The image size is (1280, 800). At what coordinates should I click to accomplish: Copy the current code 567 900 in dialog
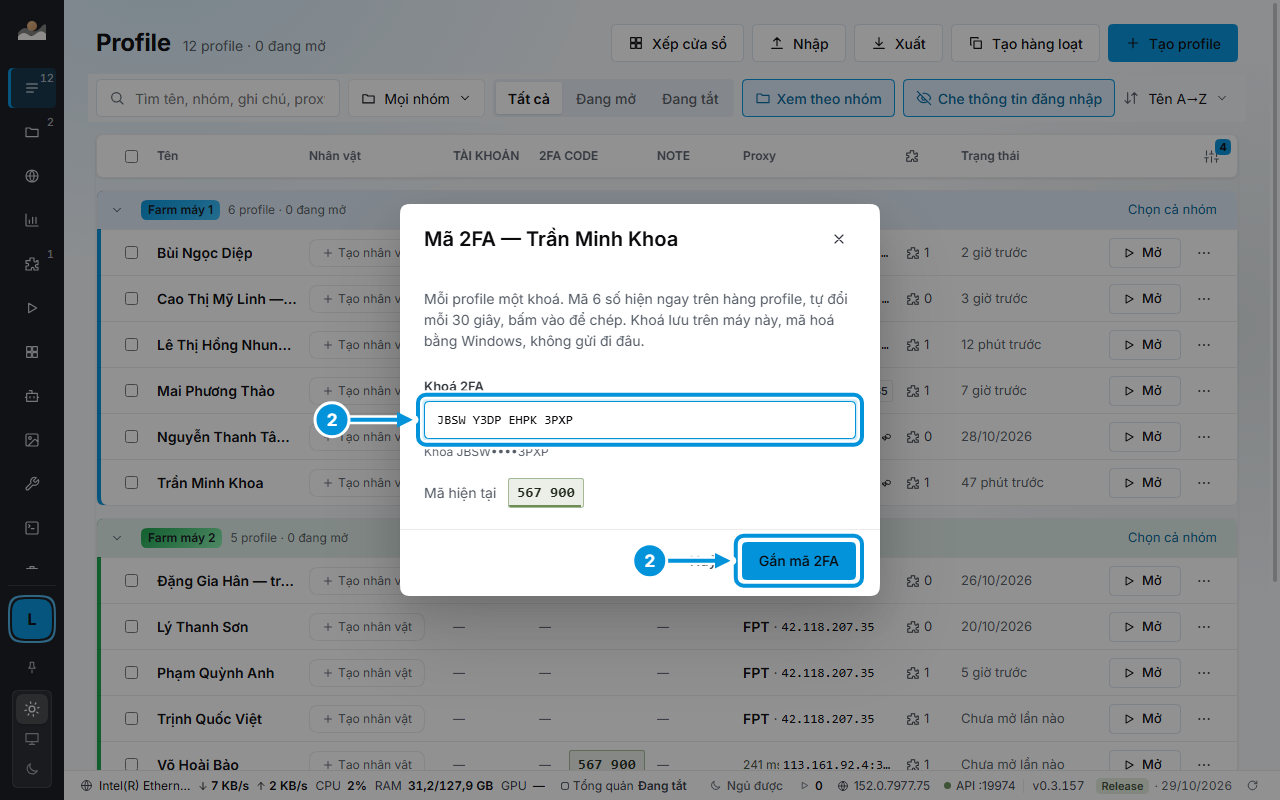[546, 494]
